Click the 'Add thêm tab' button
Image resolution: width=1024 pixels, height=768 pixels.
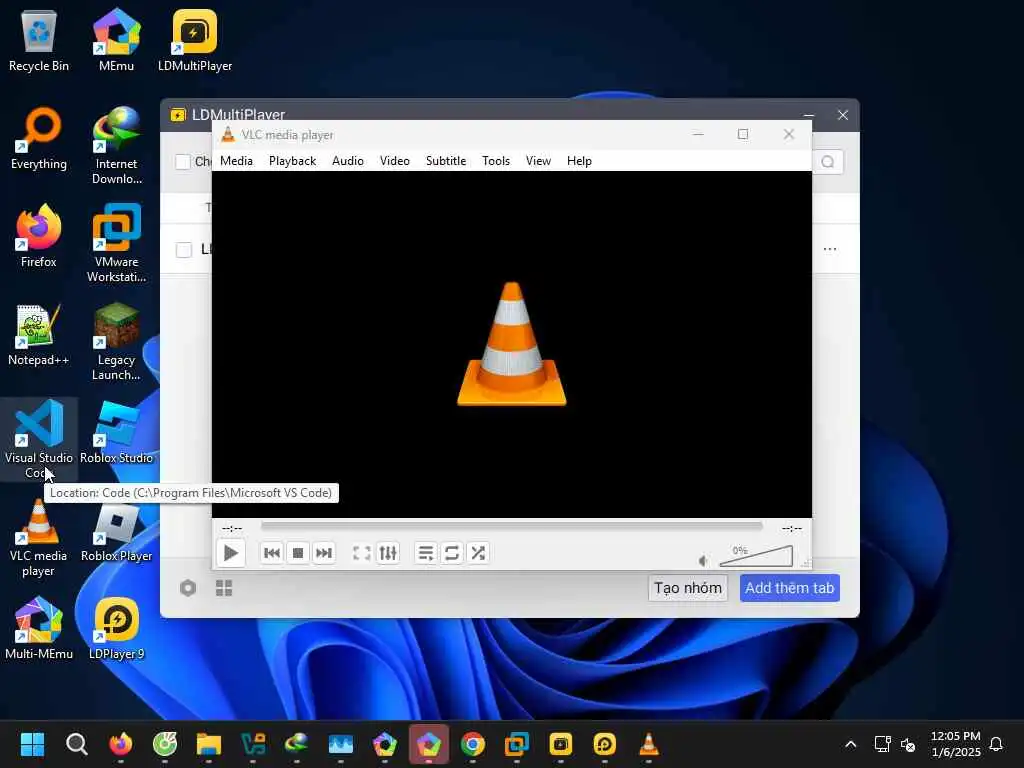[x=790, y=588]
